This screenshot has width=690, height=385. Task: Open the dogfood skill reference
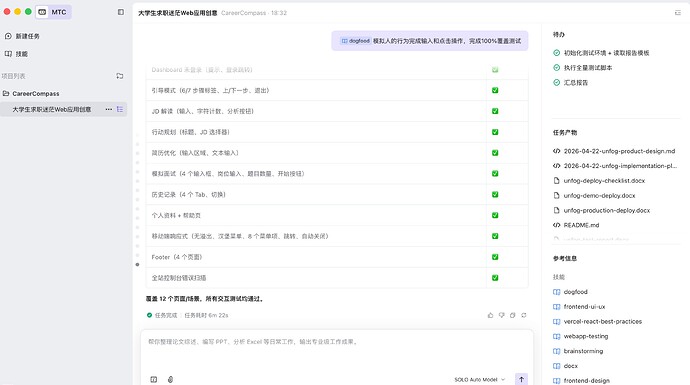[x=570, y=292]
